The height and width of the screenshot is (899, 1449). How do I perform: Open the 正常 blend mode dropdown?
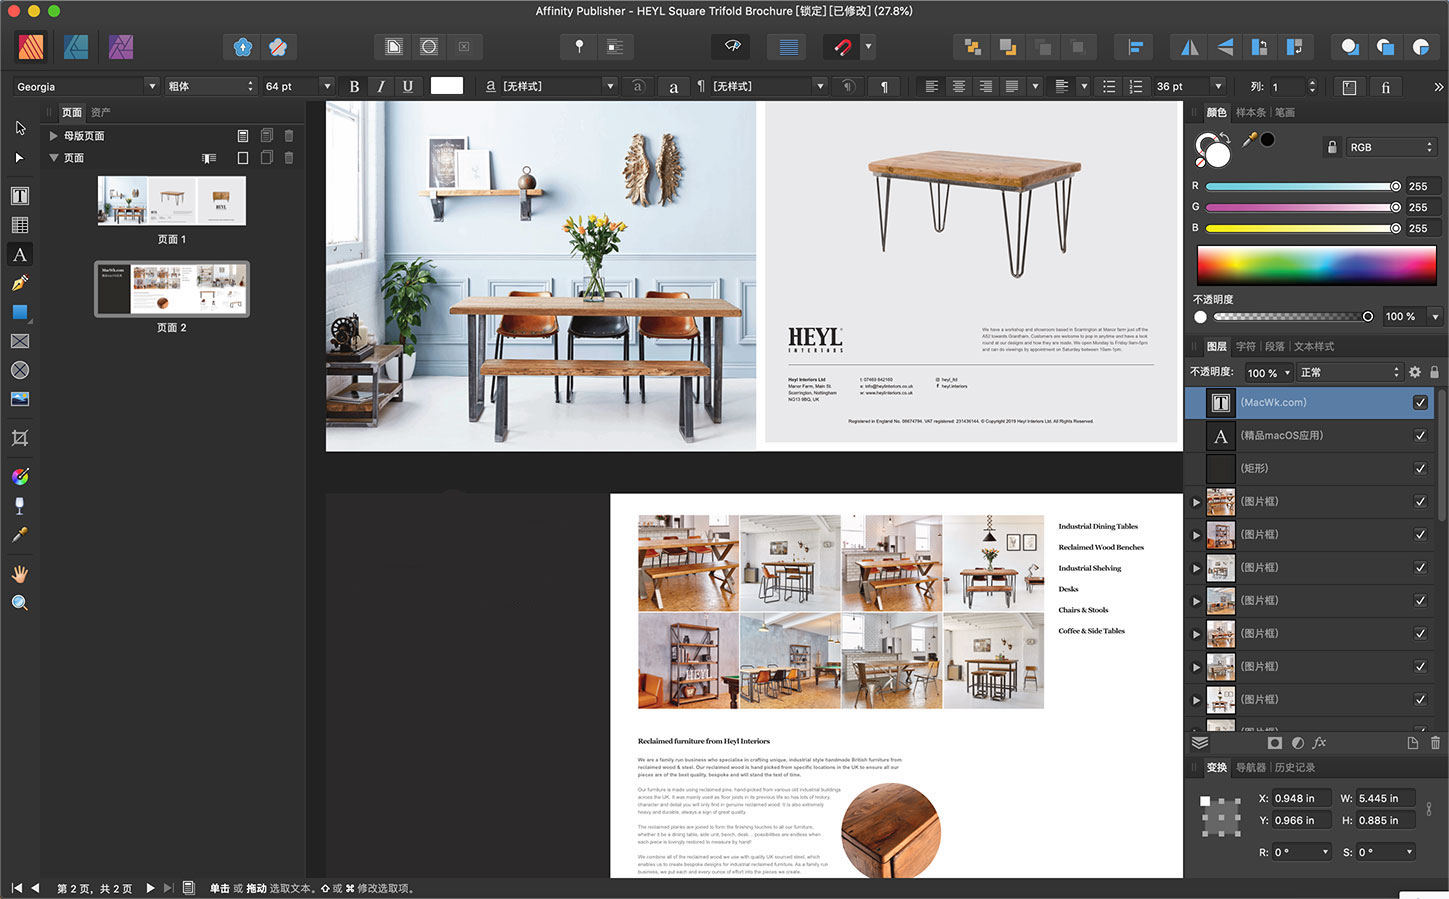click(1349, 372)
